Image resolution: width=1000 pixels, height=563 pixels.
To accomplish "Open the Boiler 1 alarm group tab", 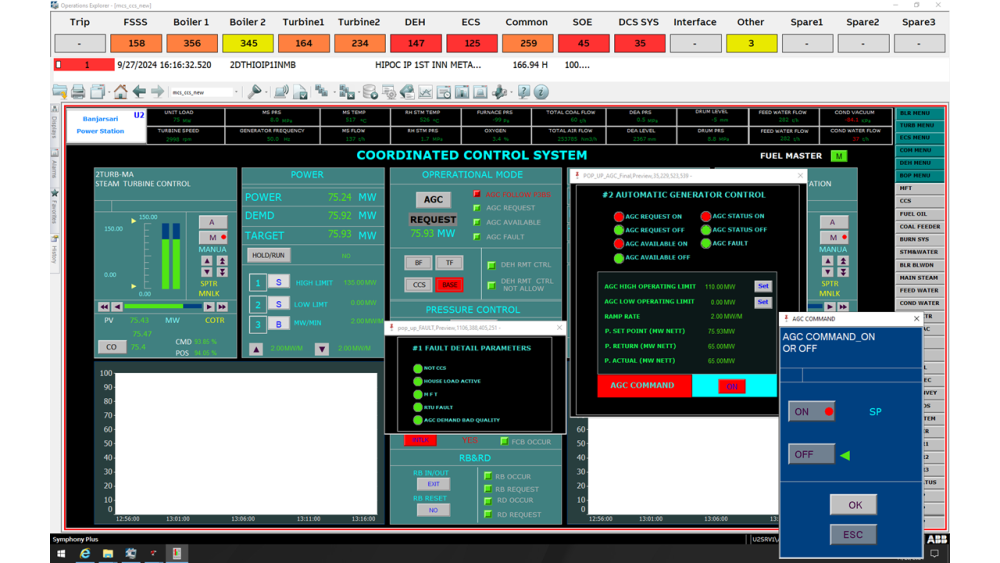I will pyautogui.click(x=191, y=43).
